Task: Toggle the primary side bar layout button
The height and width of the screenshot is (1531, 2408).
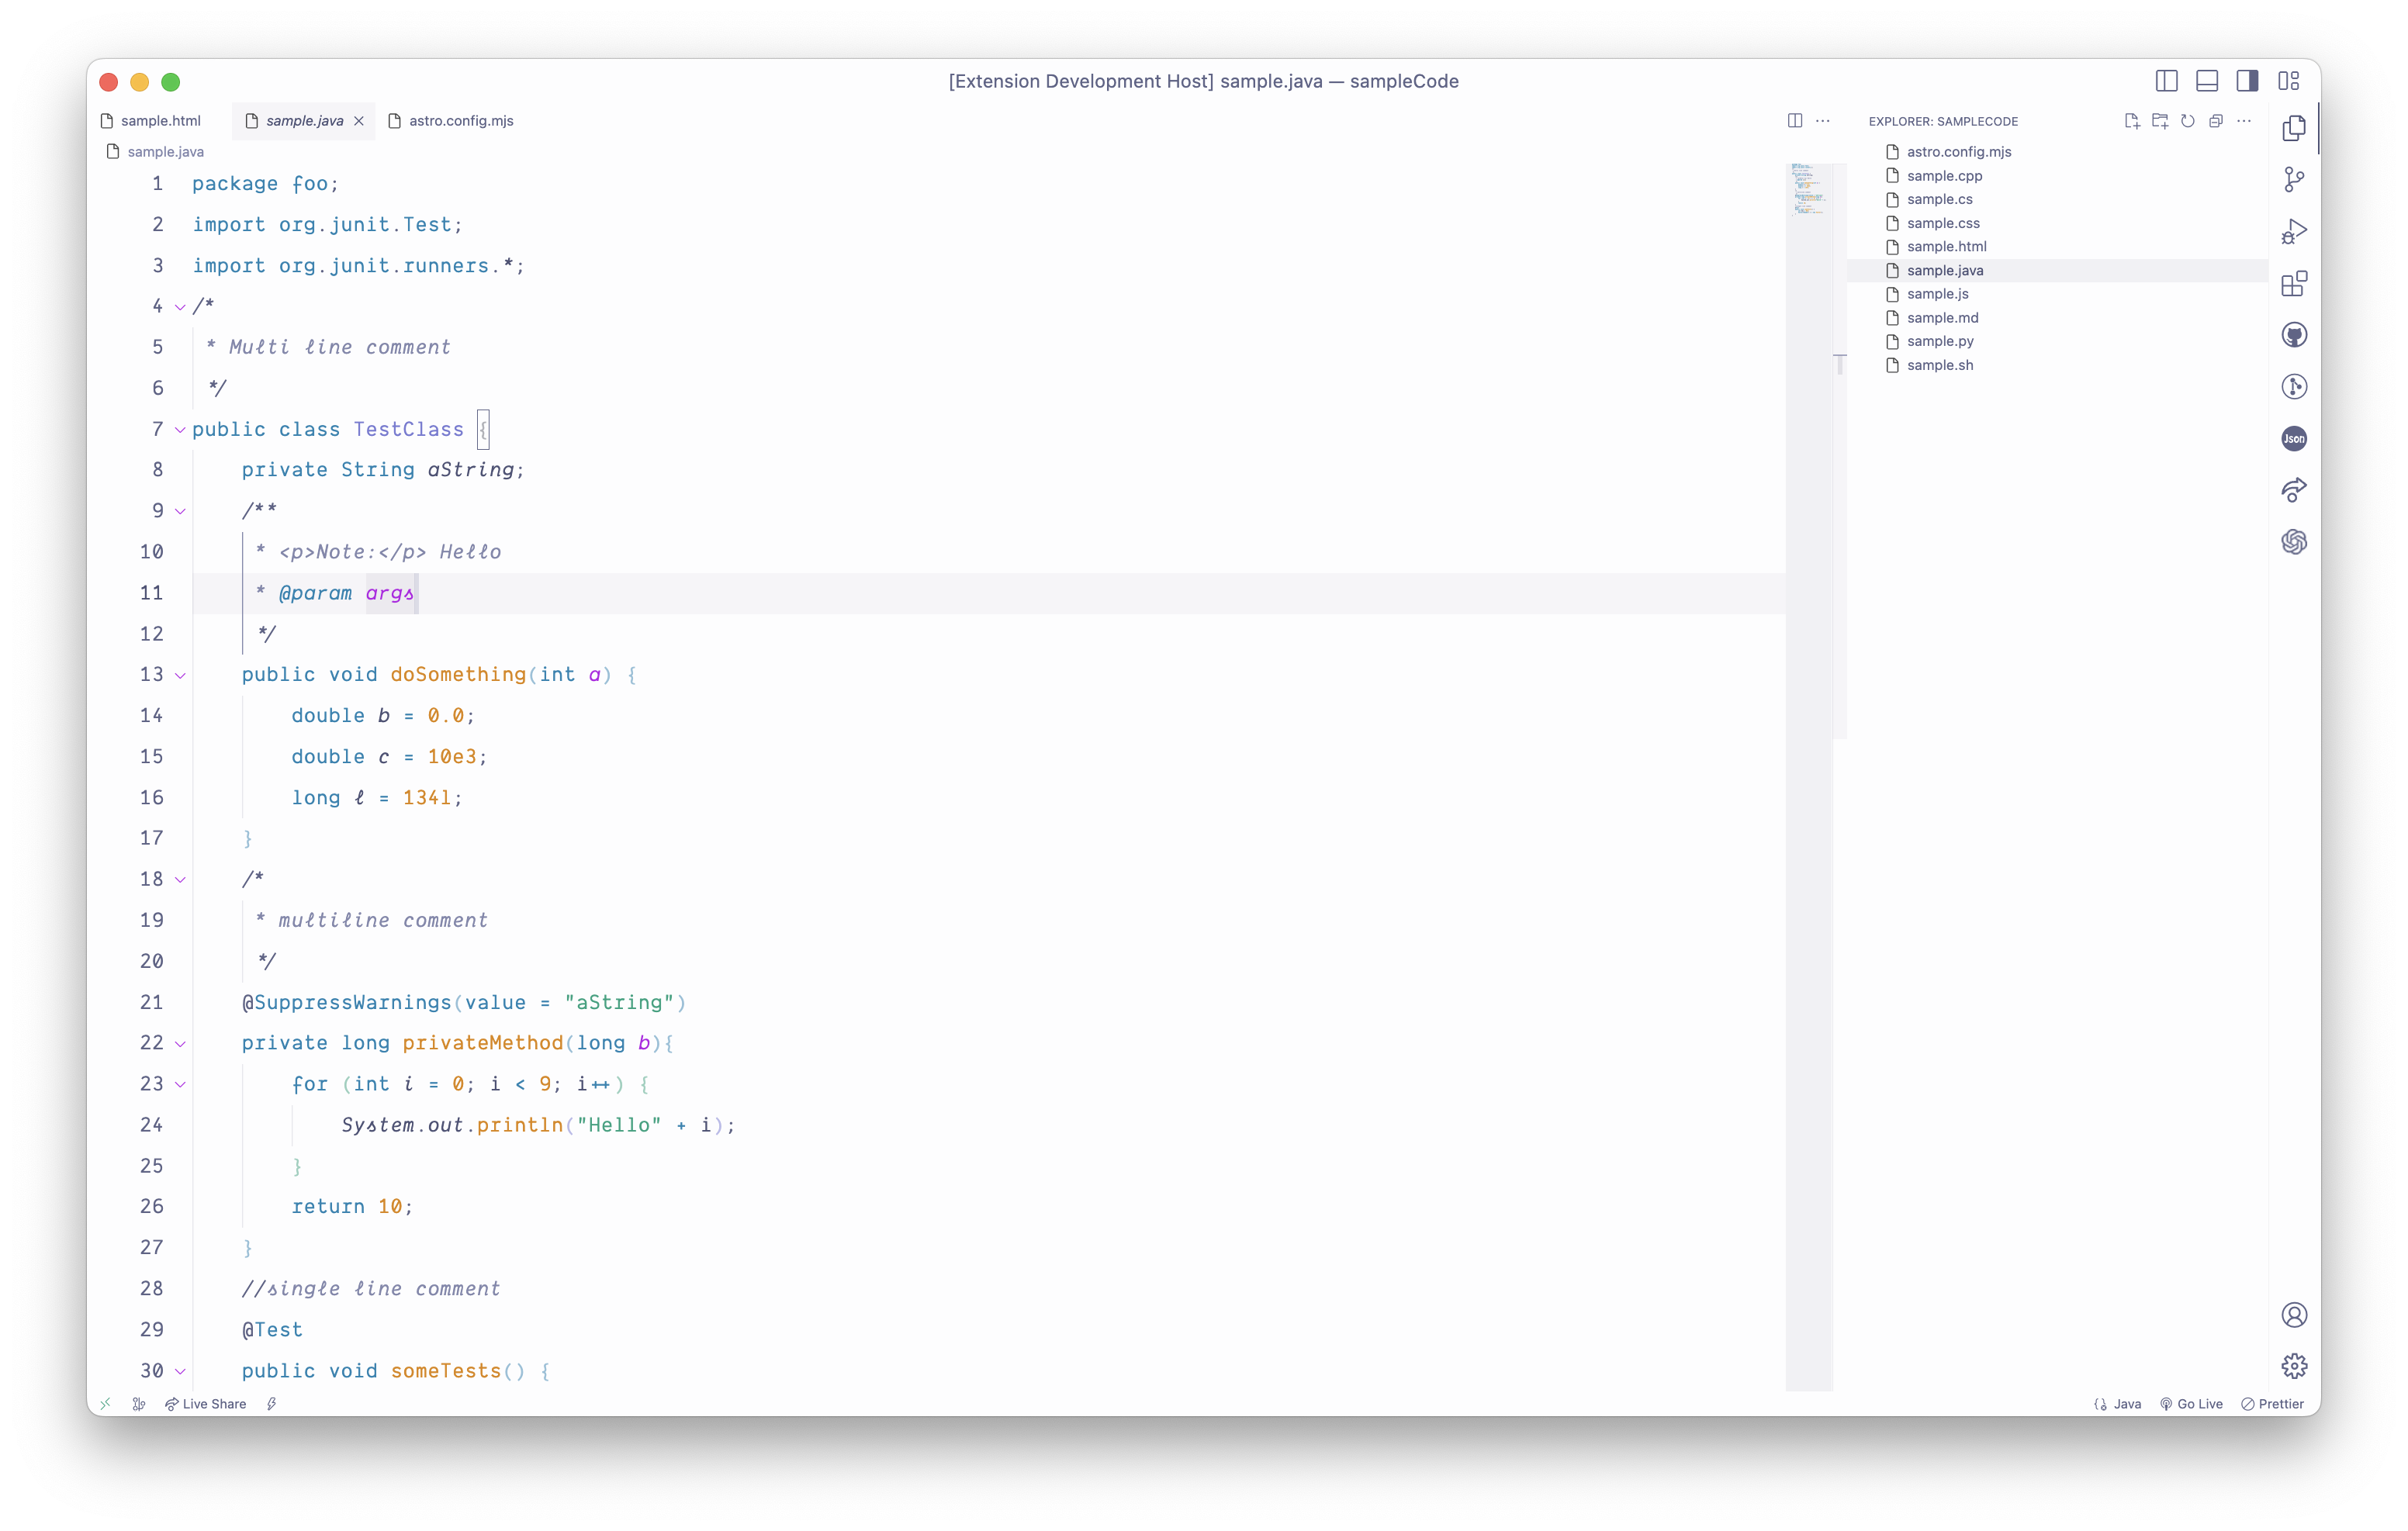Action: [2166, 81]
